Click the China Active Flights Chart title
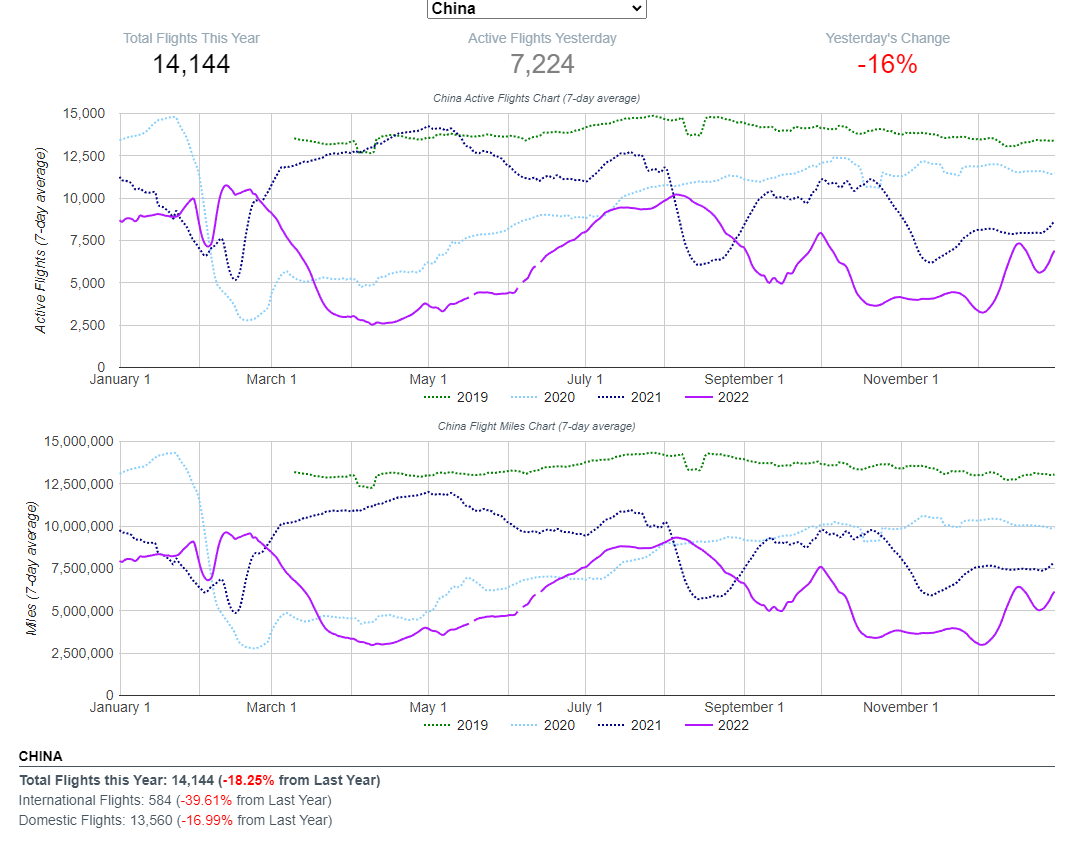1086x842 pixels. [x=536, y=98]
